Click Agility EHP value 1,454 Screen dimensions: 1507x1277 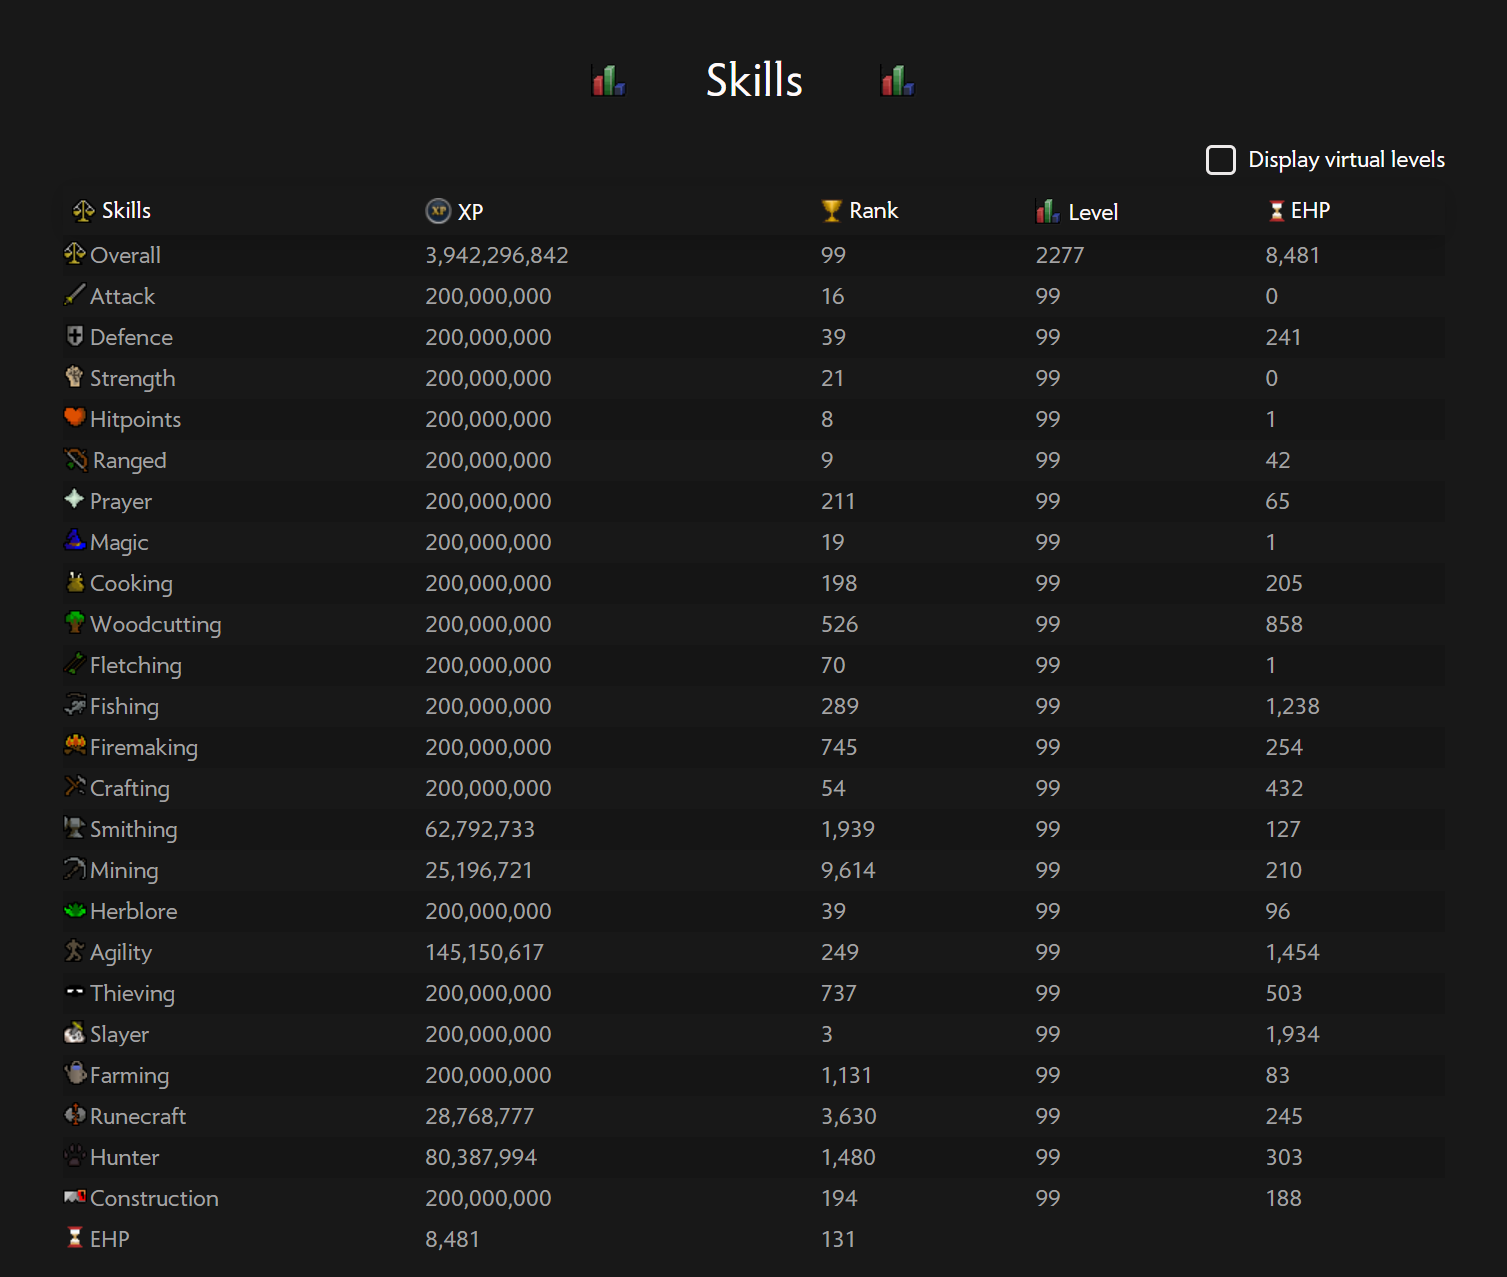pyautogui.click(x=1293, y=952)
